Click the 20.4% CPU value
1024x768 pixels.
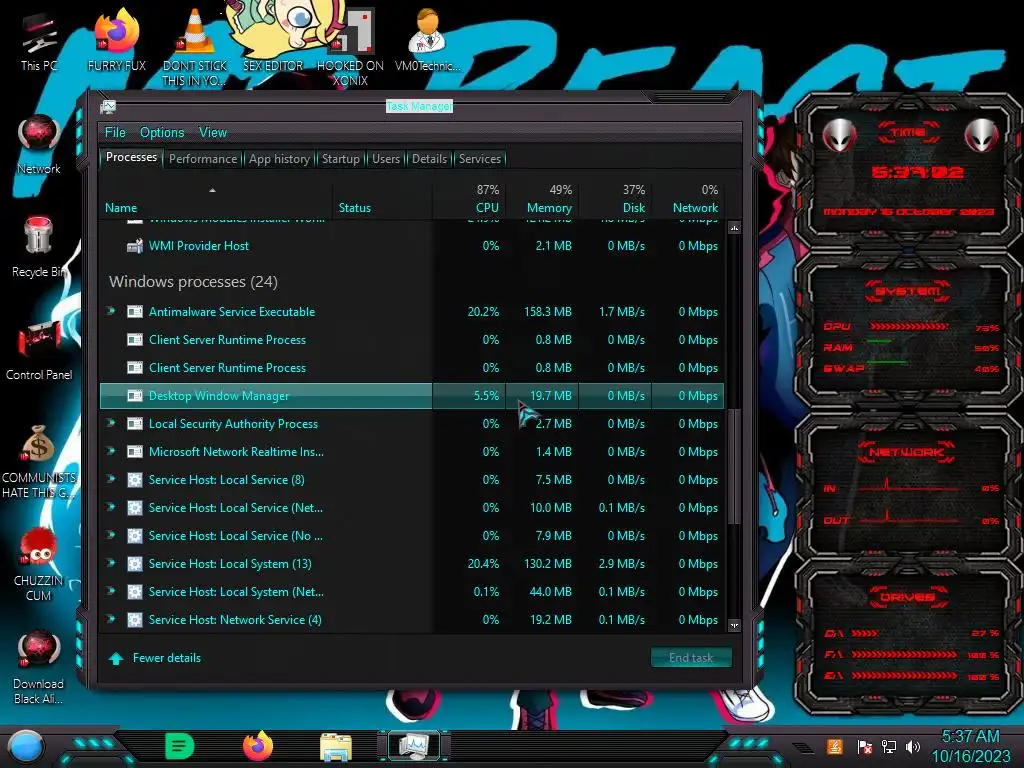coord(483,564)
